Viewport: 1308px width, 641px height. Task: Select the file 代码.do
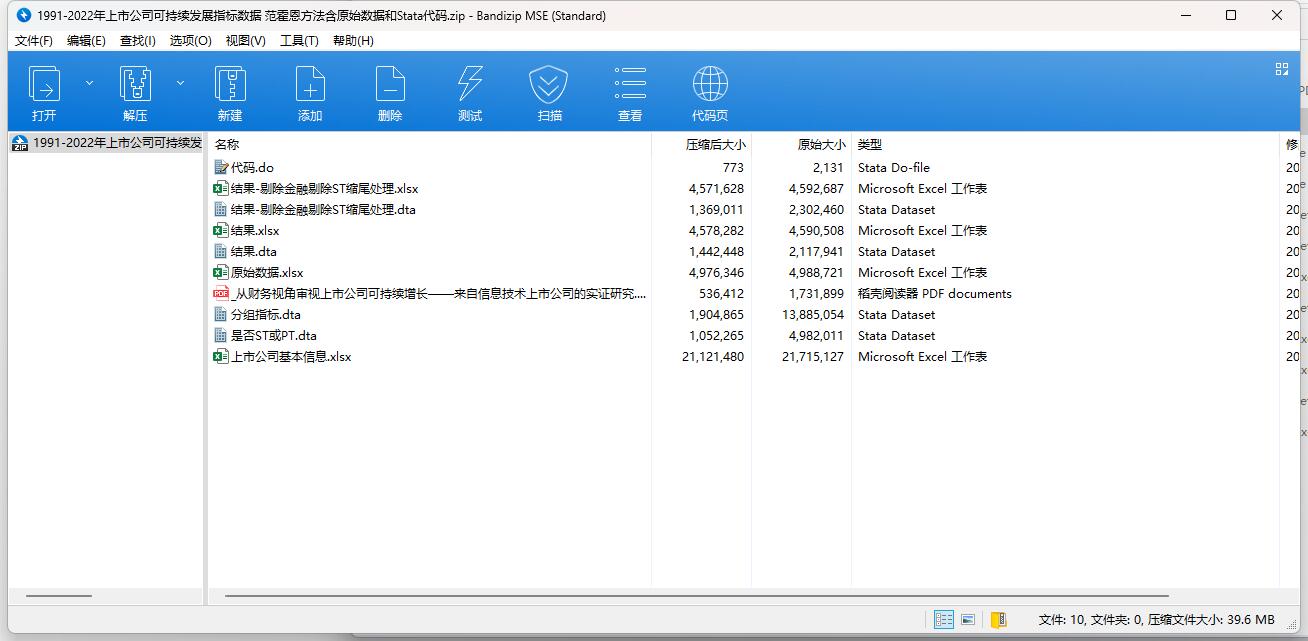pos(252,168)
